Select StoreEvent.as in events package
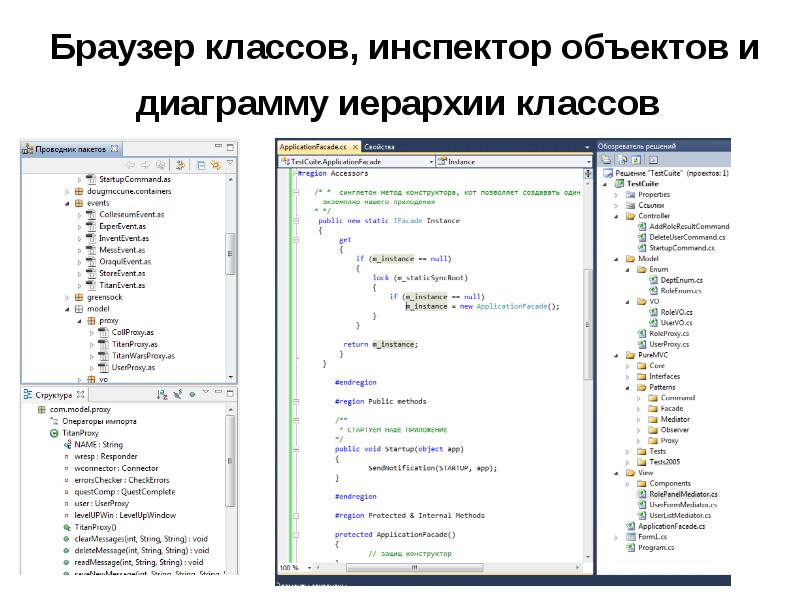Screen dimensions: 800x600 [x=122, y=273]
